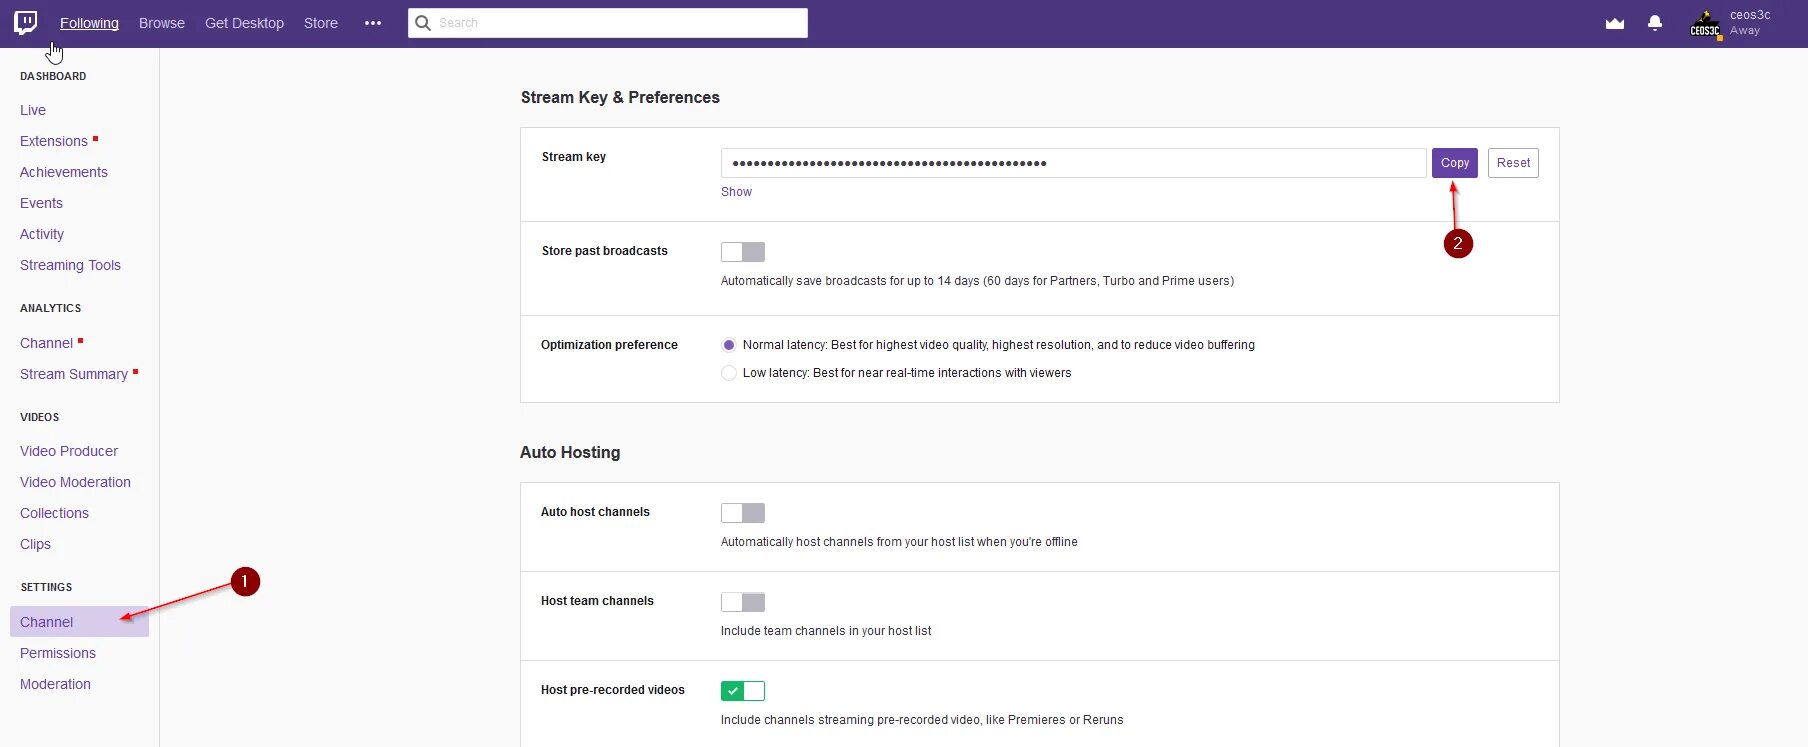Disable Host pre-recorded videos switch
The height and width of the screenshot is (747, 1808).
pyautogui.click(x=743, y=691)
